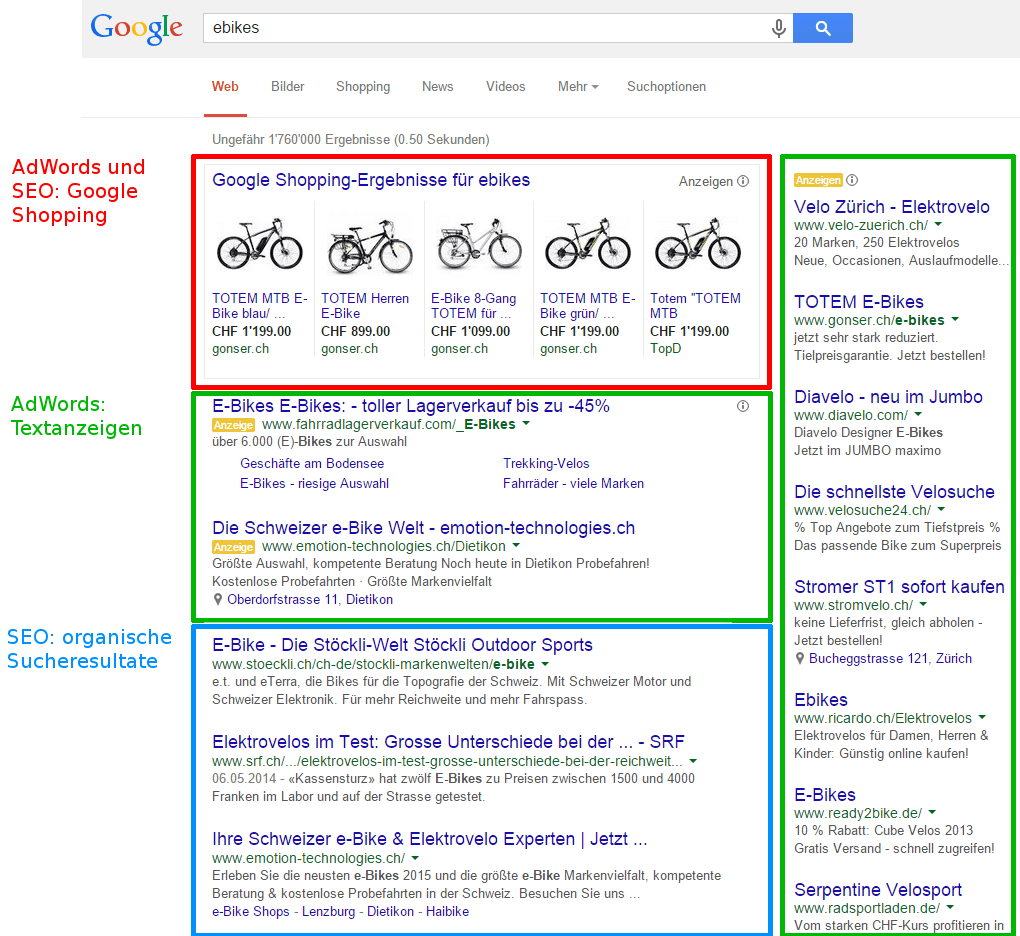The image size is (1020, 936).
Task: Expand arrow next to diavelo.com URL
Action: click(919, 414)
